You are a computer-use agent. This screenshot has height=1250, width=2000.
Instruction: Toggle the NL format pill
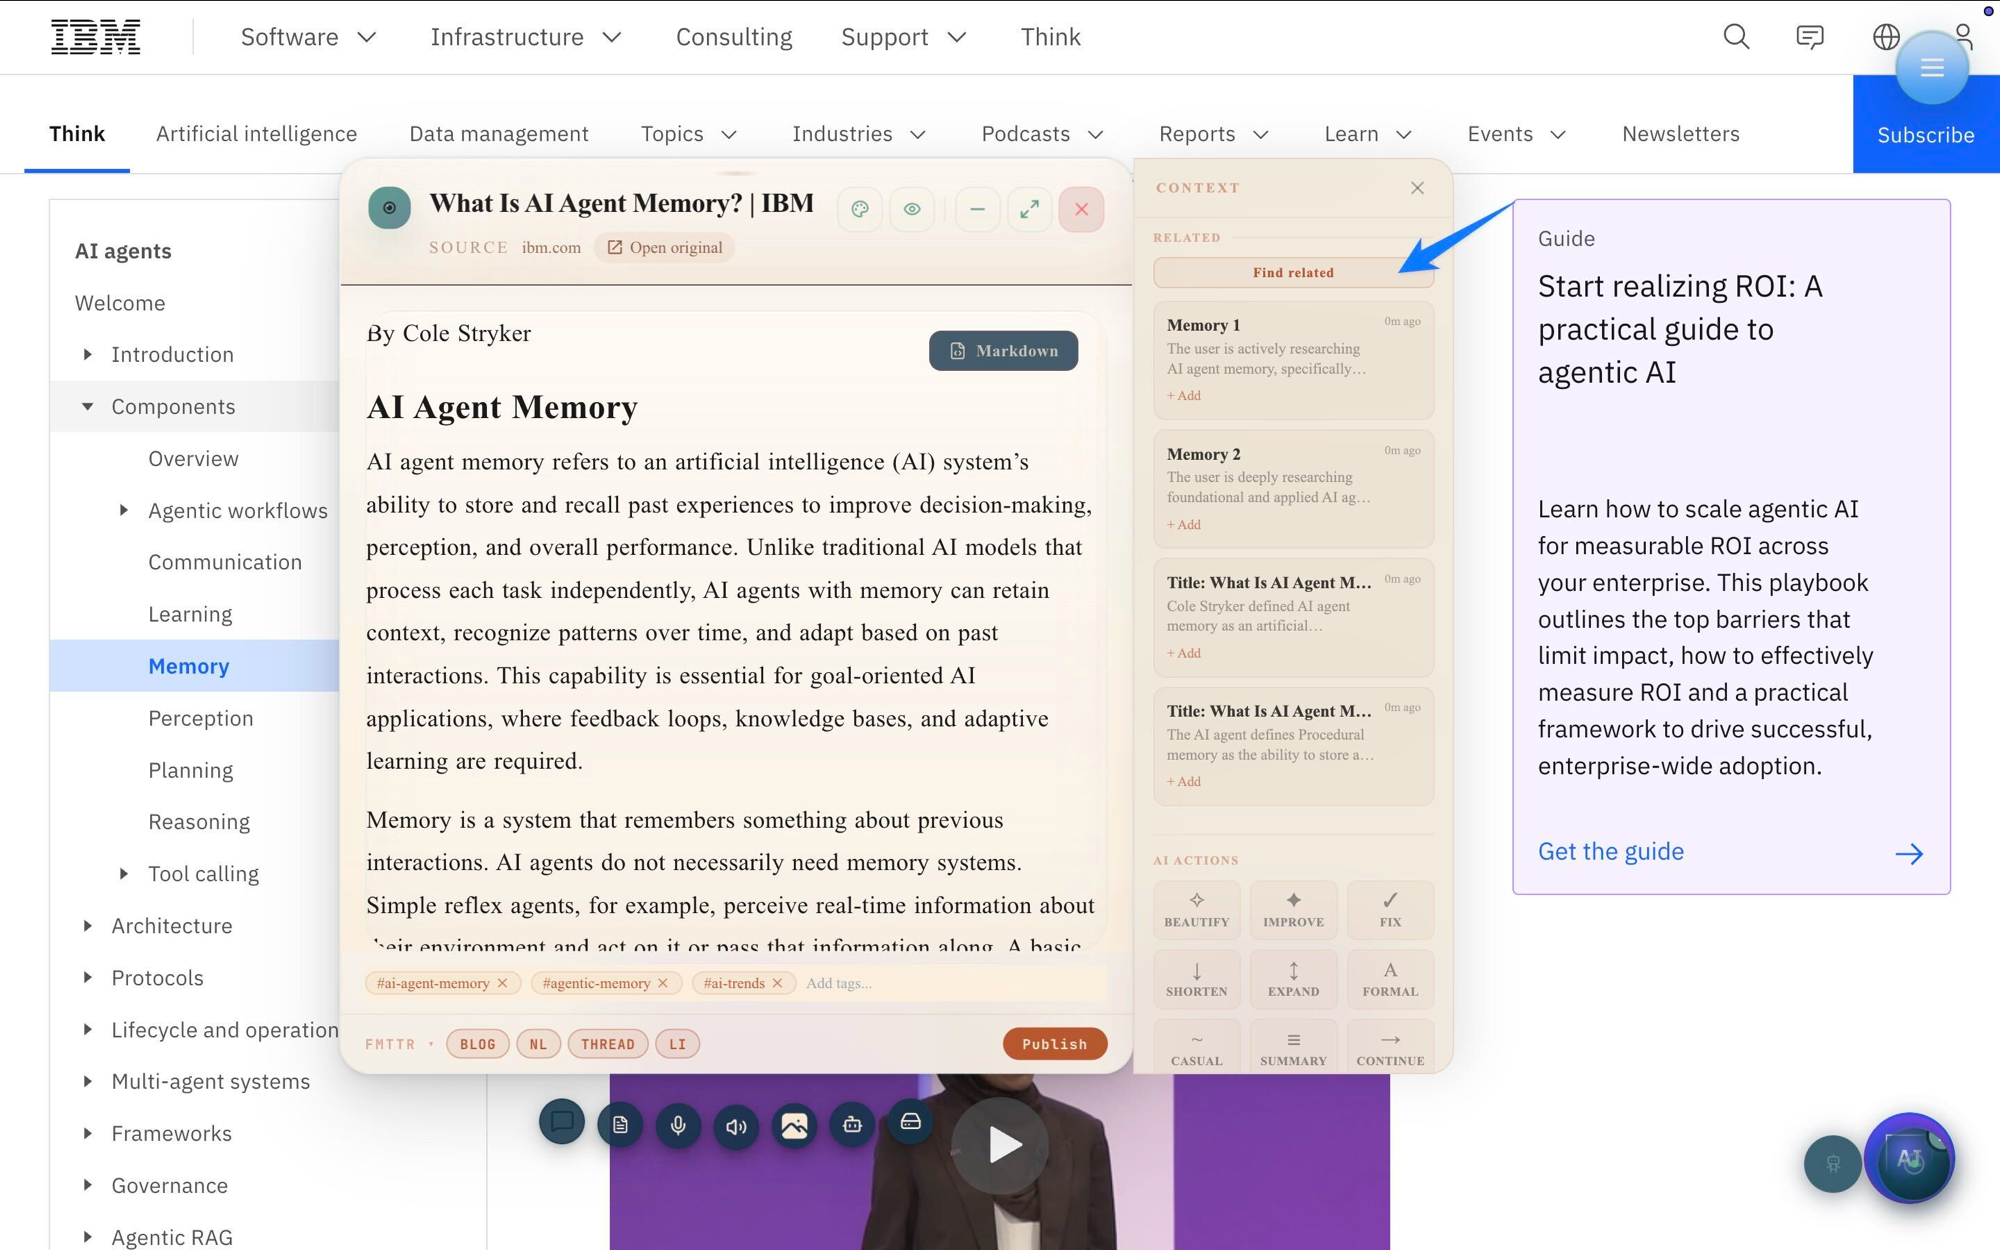[x=538, y=1044]
